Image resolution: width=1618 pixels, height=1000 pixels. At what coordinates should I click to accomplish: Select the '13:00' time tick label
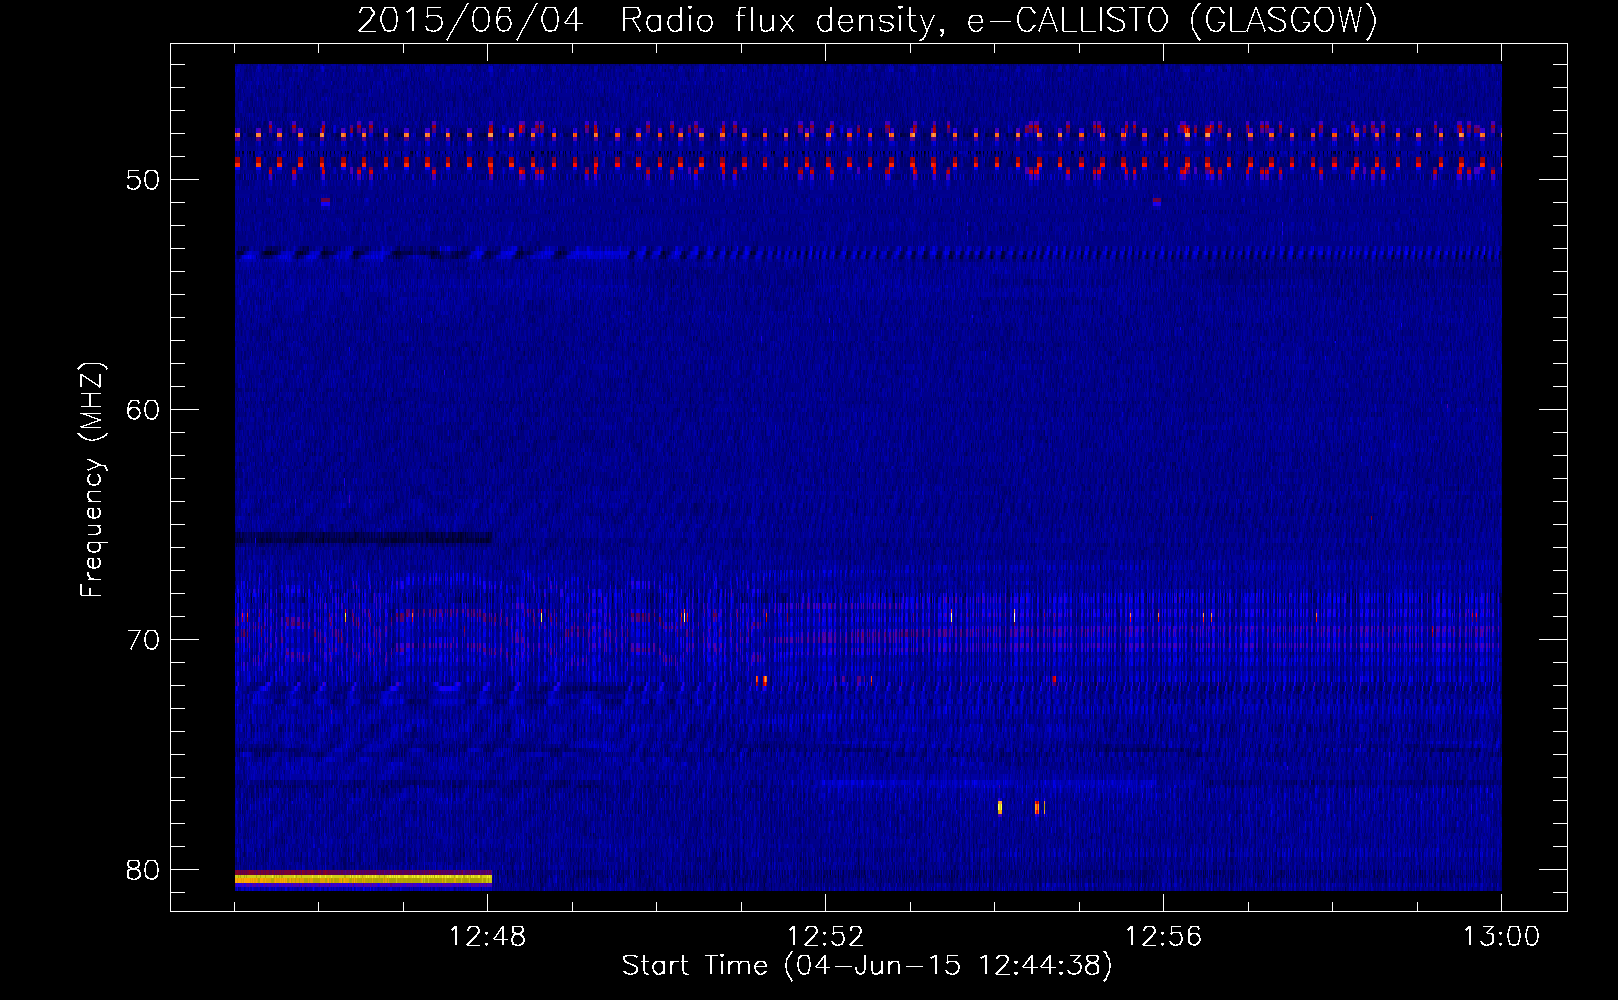(x=1501, y=937)
